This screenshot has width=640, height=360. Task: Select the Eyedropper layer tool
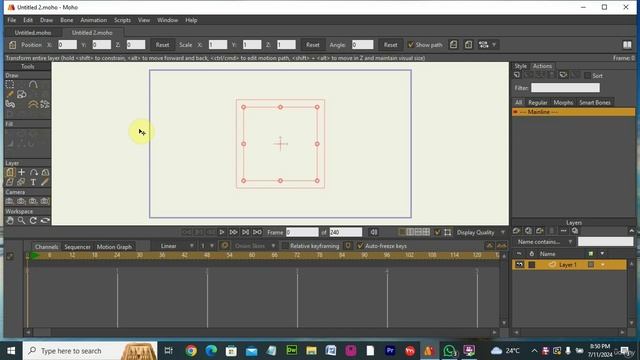(x=44, y=182)
